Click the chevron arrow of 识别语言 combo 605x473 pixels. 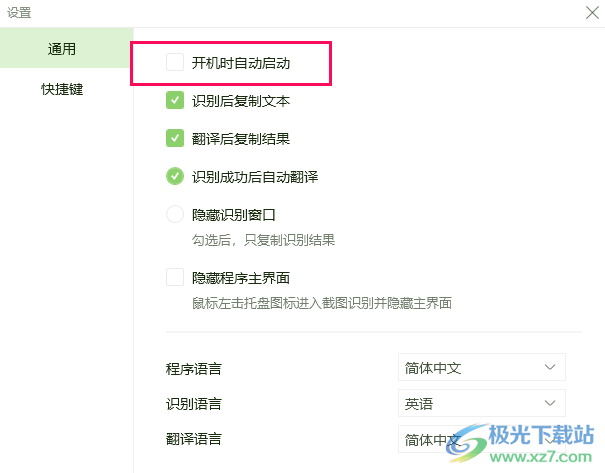(x=550, y=403)
